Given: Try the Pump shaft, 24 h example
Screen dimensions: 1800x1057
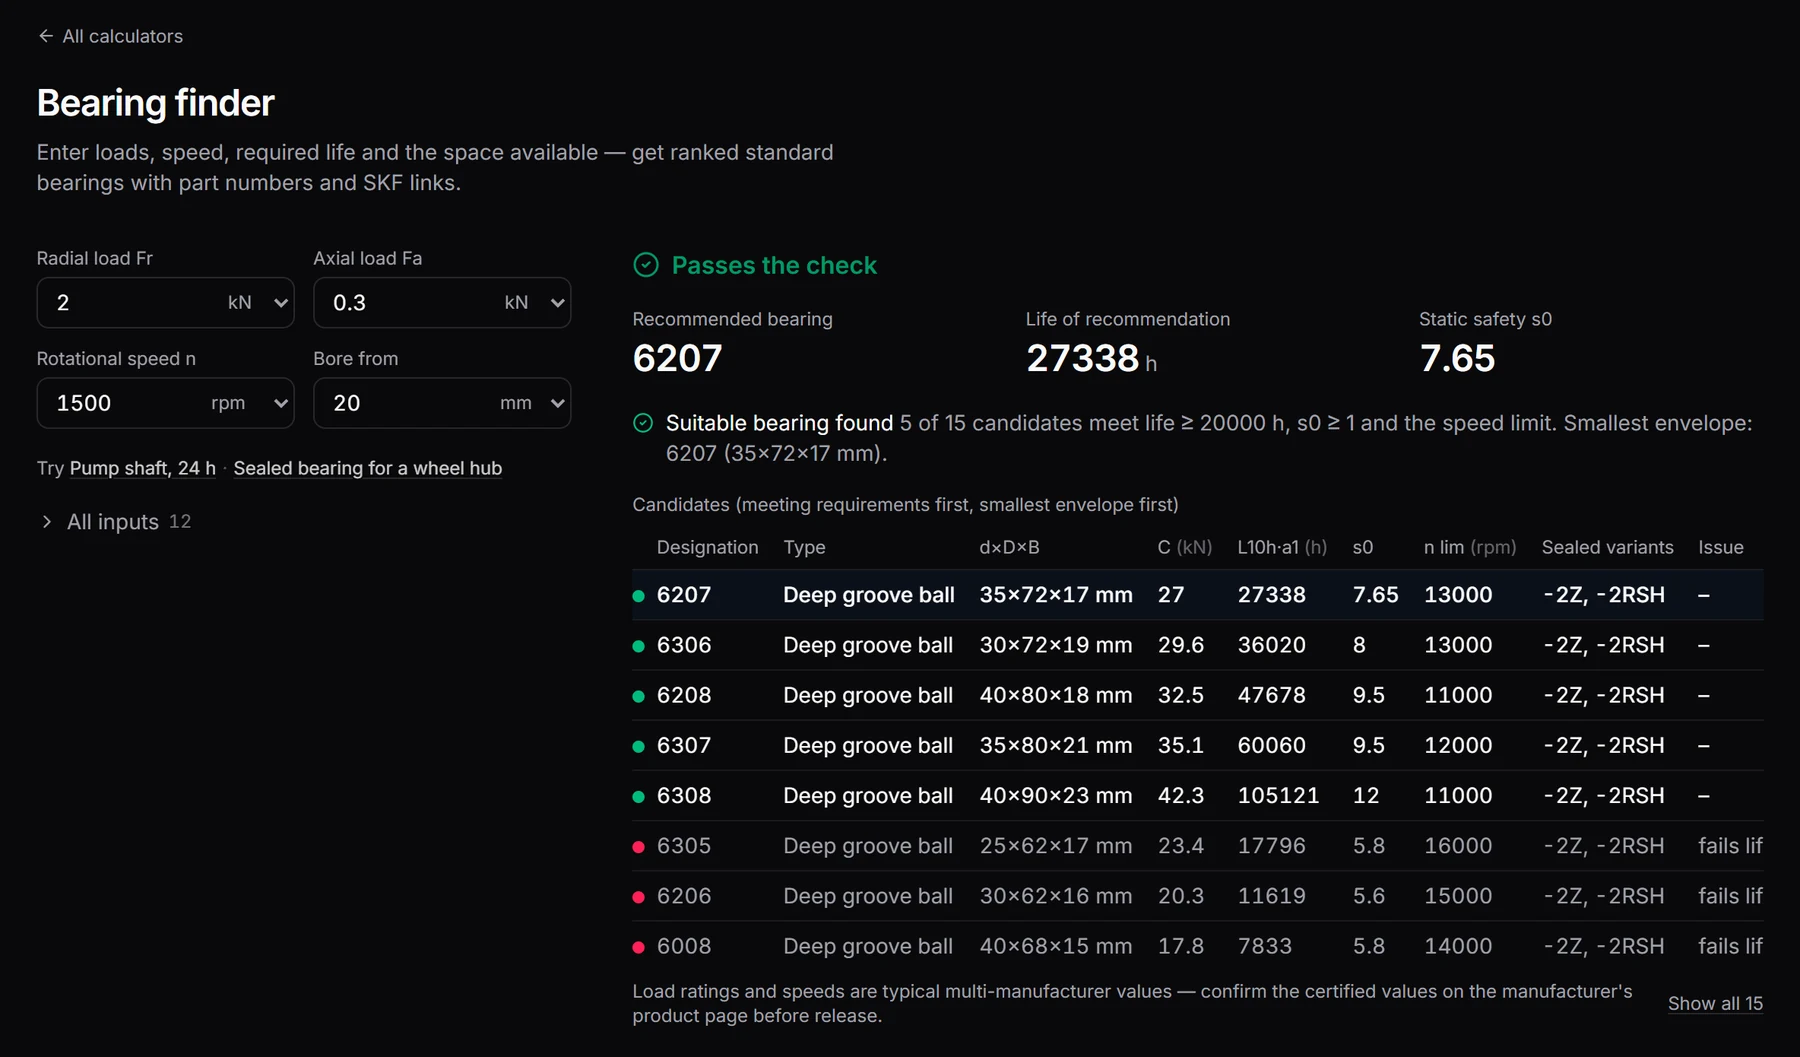Looking at the screenshot, I should (142, 468).
